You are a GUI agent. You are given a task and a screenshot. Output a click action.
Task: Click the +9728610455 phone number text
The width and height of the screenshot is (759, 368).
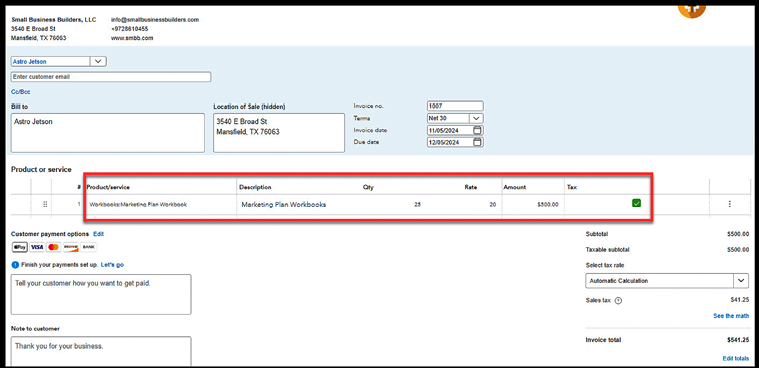click(x=129, y=29)
